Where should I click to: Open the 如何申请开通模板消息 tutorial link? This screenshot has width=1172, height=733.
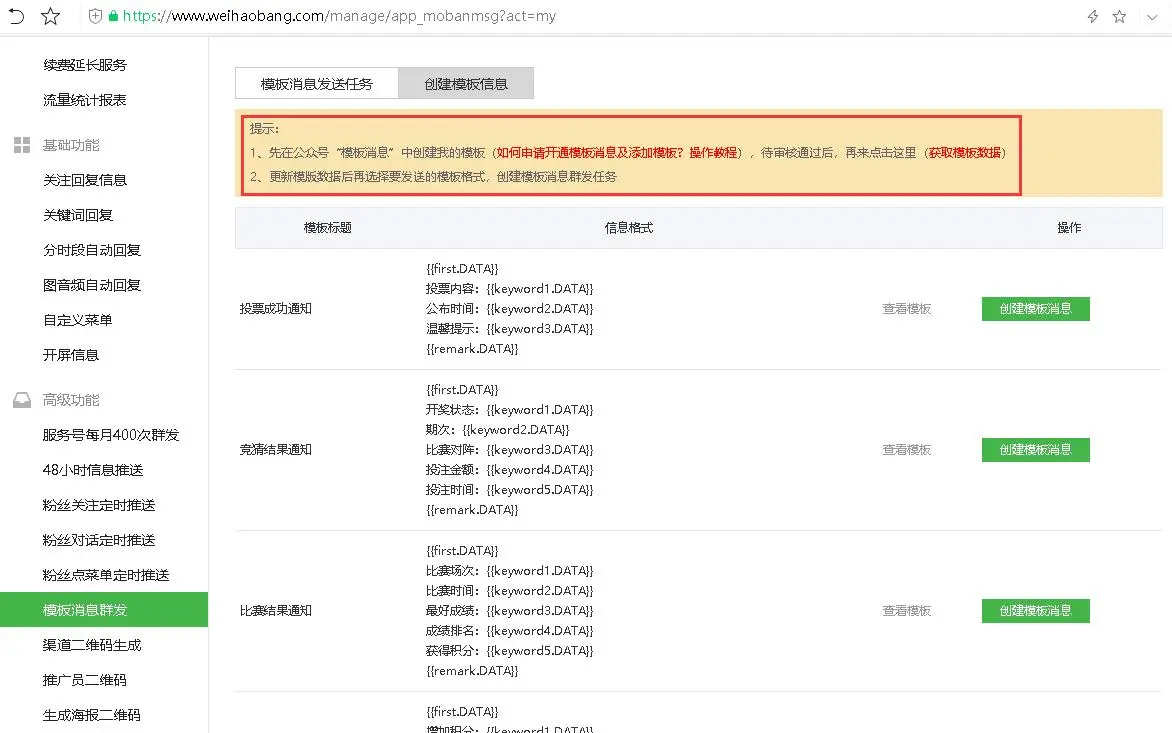(x=617, y=152)
